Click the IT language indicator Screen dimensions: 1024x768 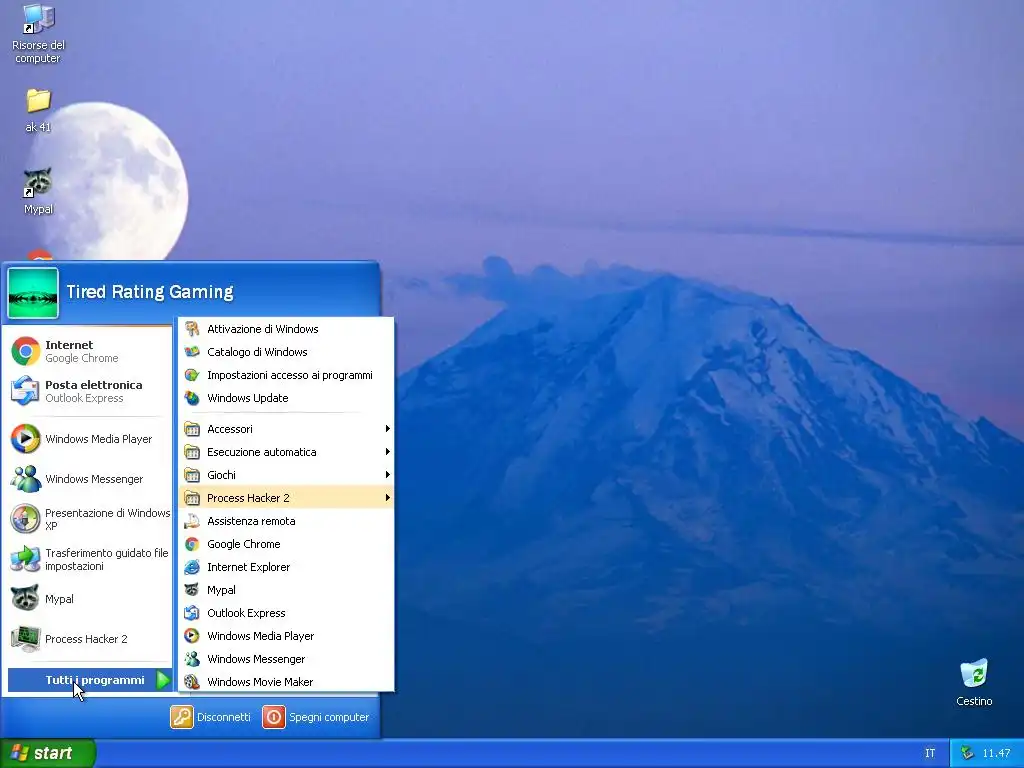pos(930,753)
